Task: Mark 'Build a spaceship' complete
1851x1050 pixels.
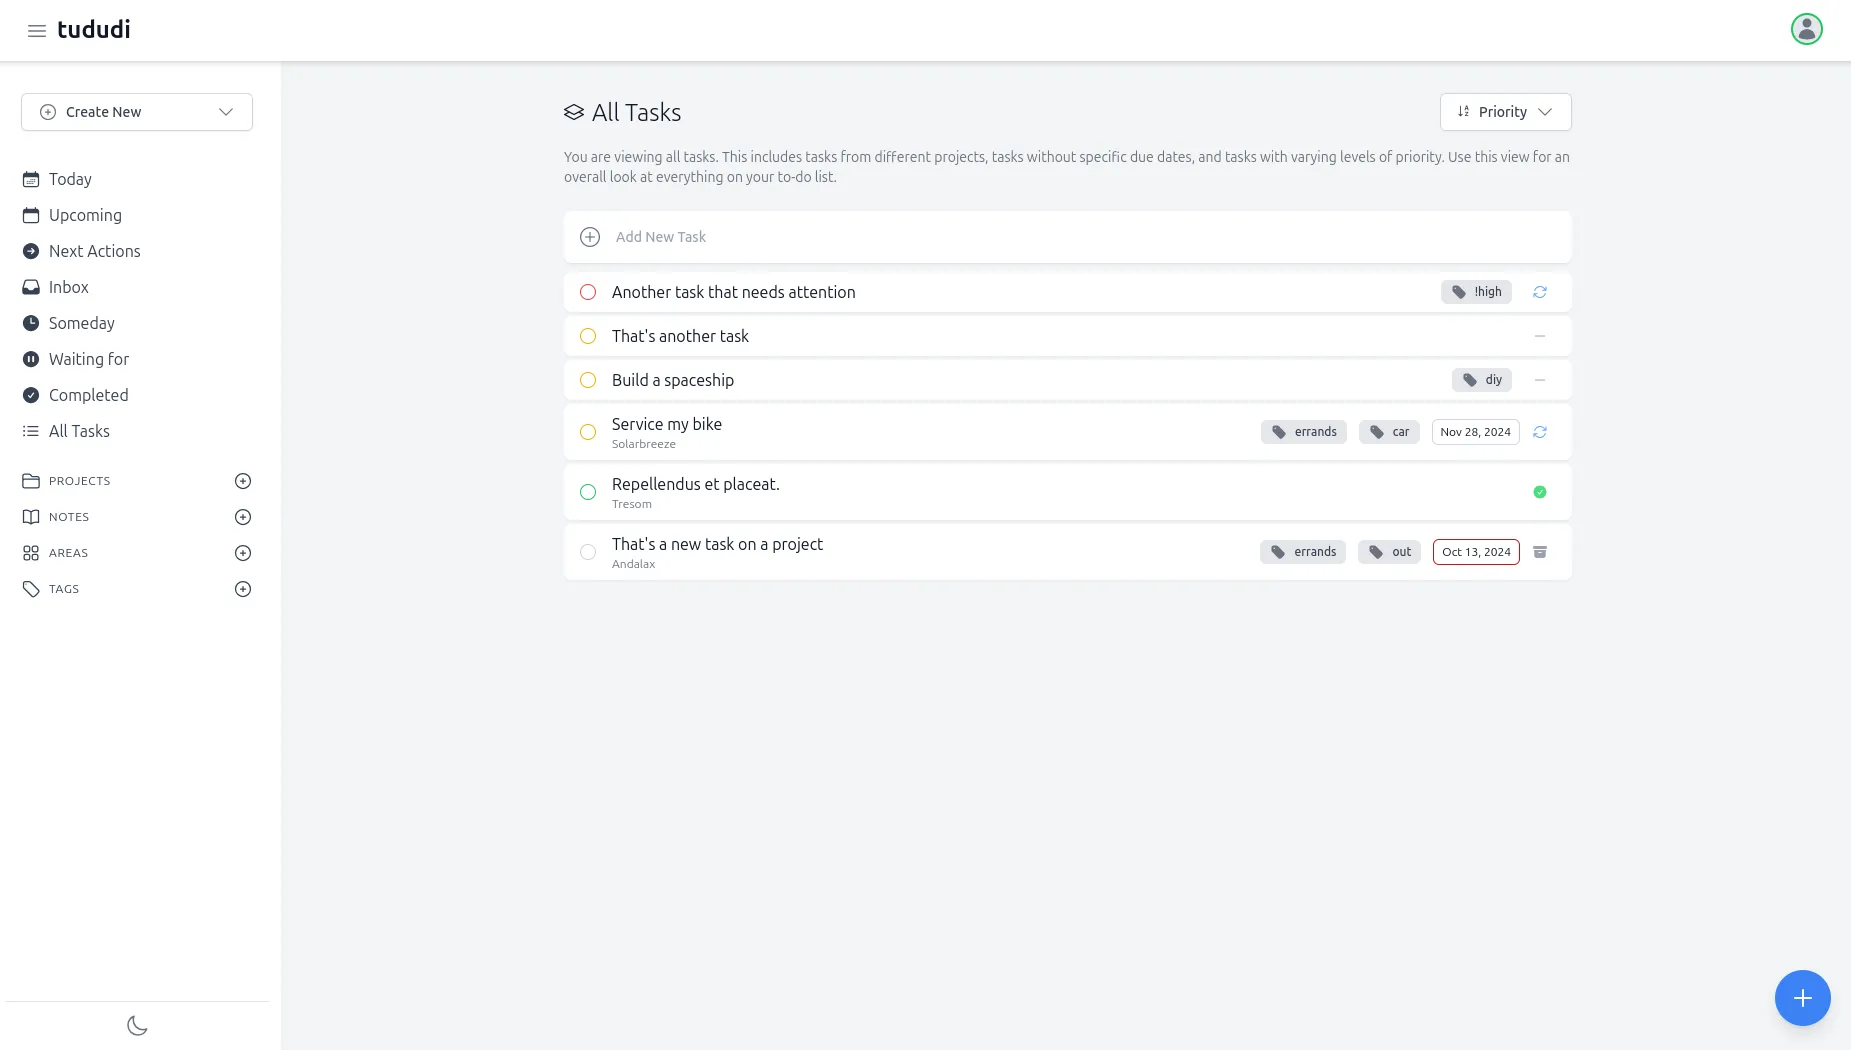Action: 588,380
